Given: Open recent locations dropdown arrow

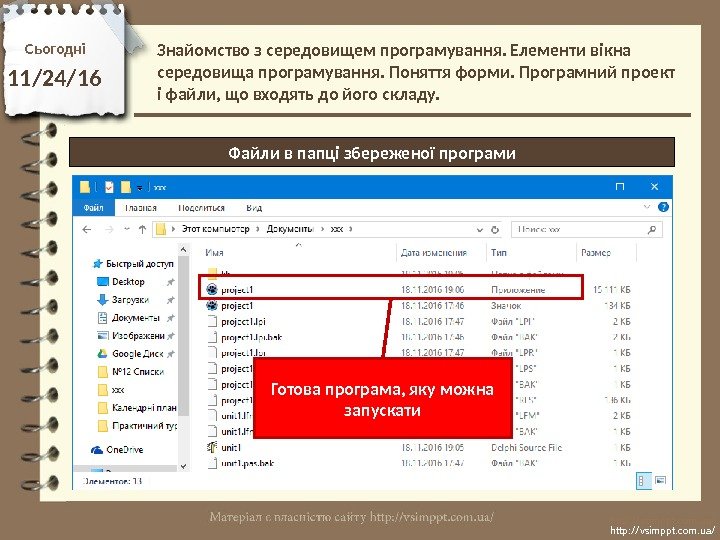Looking at the screenshot, I should click(x=127, y=229).
